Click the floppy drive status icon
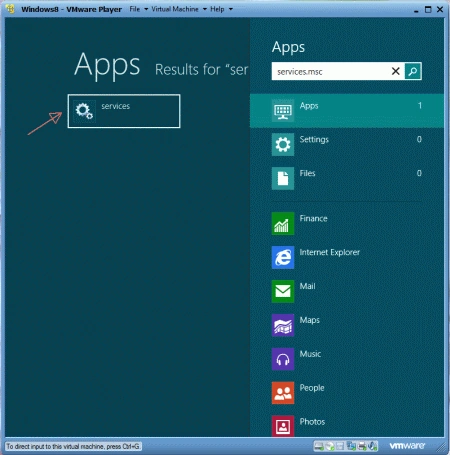Screen dimensions: 450x455 pyautogui.click(x=340, y=446)
